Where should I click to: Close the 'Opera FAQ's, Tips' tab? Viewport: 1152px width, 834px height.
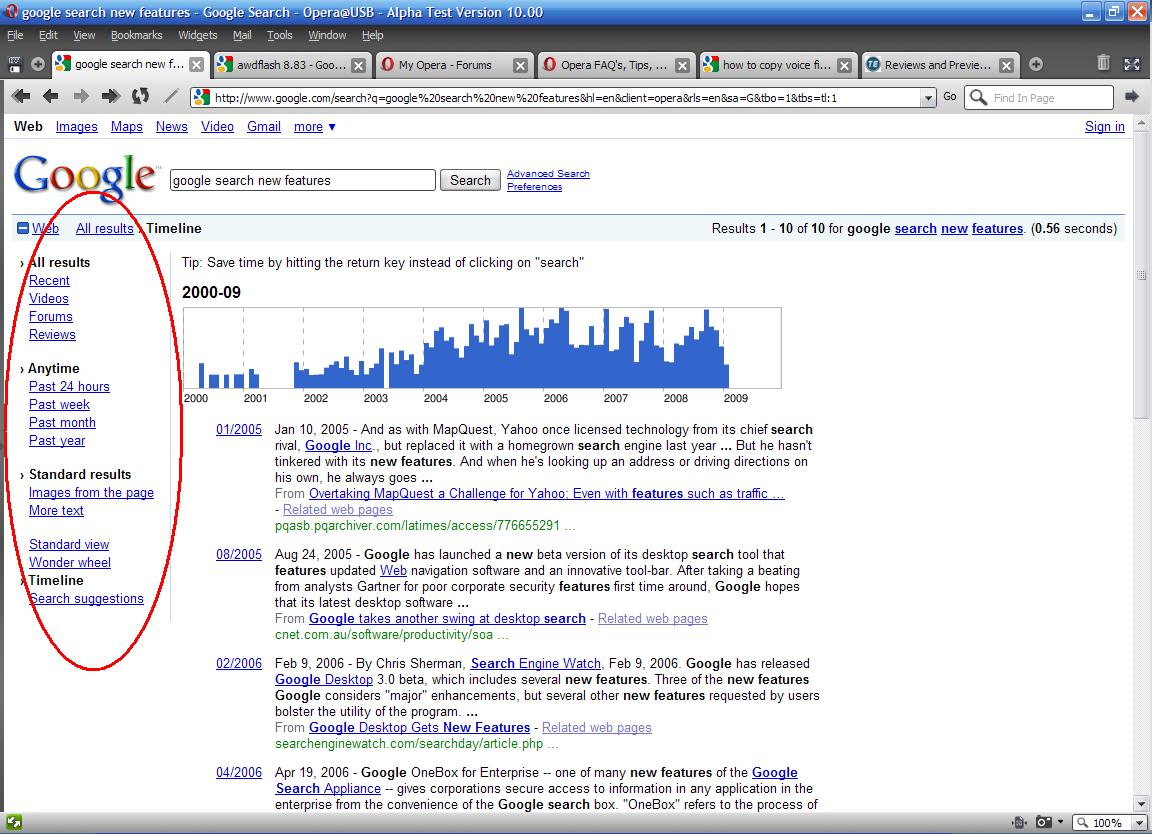[x=683, y=65]
